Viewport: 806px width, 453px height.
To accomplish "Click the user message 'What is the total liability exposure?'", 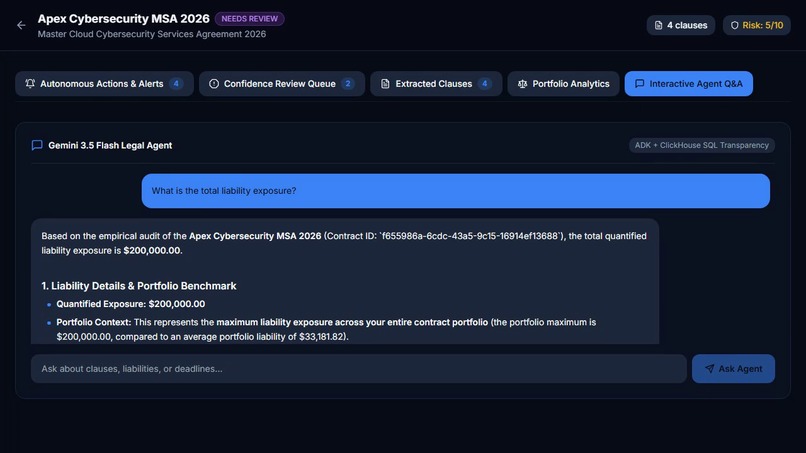I will pos(455,191).
